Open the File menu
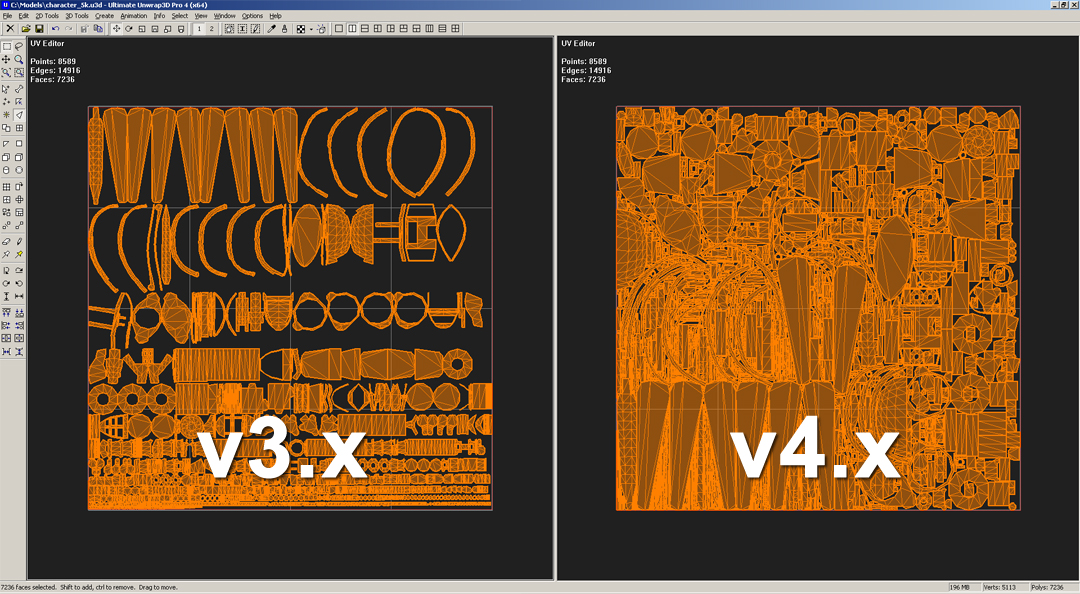This screenshot has height=594, width=1080. coord(7,16)
